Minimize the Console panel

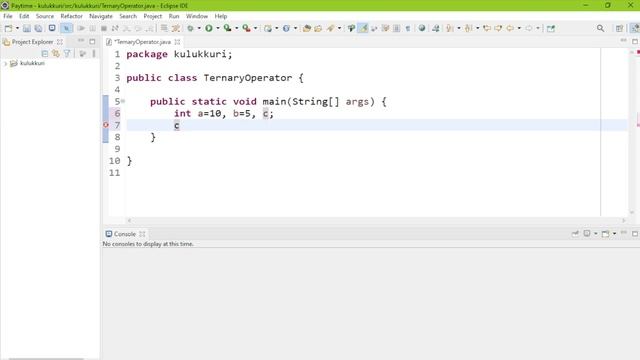tap(624, 233)
